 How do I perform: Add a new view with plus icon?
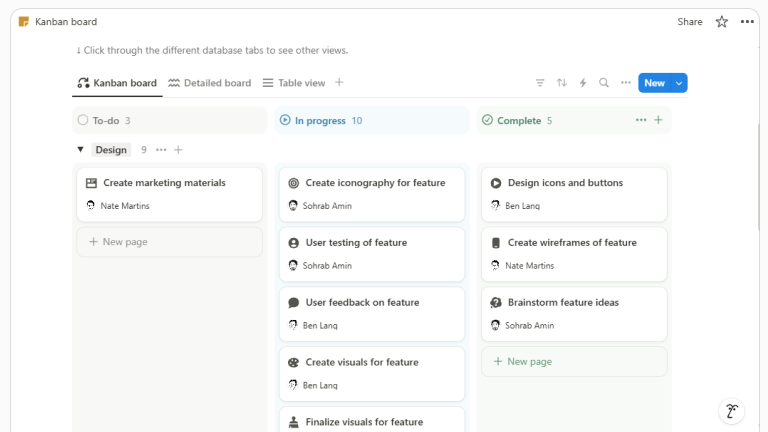(339, 82)
